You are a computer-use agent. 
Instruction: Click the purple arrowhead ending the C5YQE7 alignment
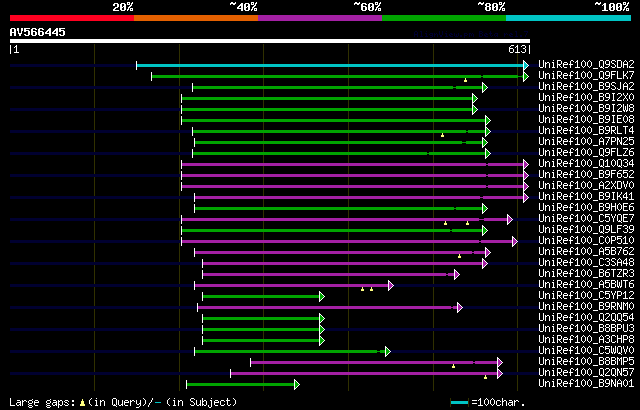coord(509,219)
